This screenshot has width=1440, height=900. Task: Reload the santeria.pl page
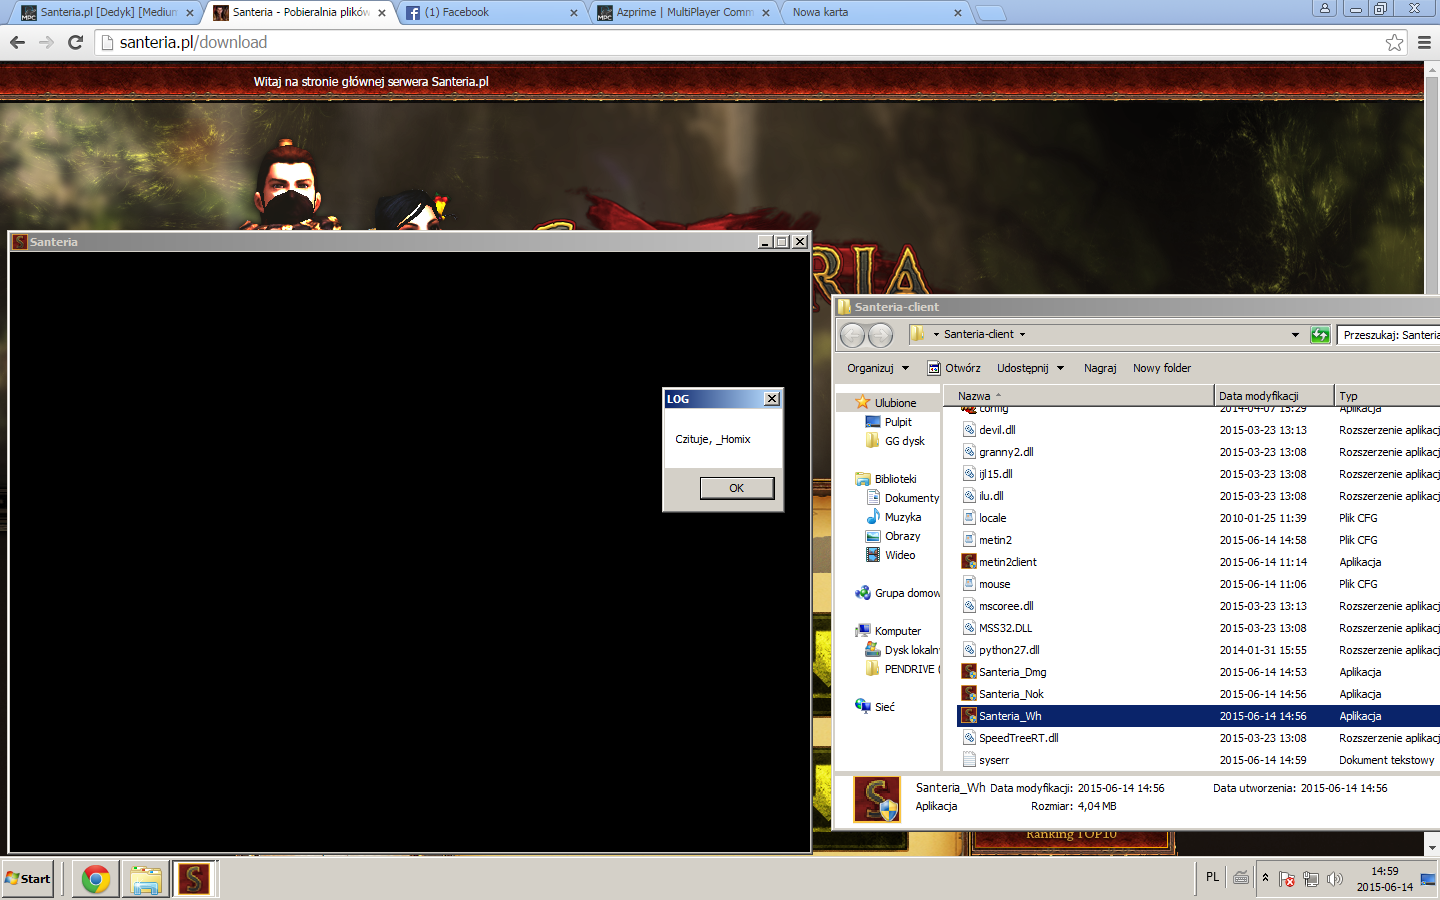(75, 42)
